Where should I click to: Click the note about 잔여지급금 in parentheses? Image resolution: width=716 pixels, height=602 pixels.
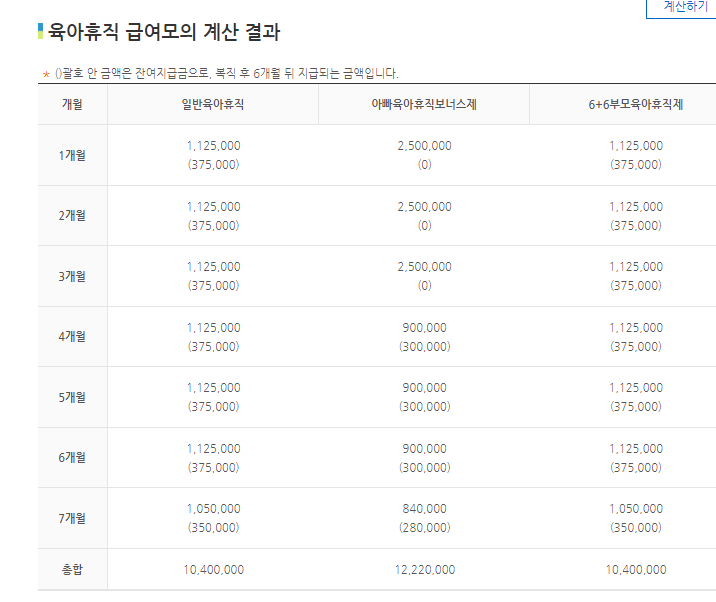coord(226,73)
